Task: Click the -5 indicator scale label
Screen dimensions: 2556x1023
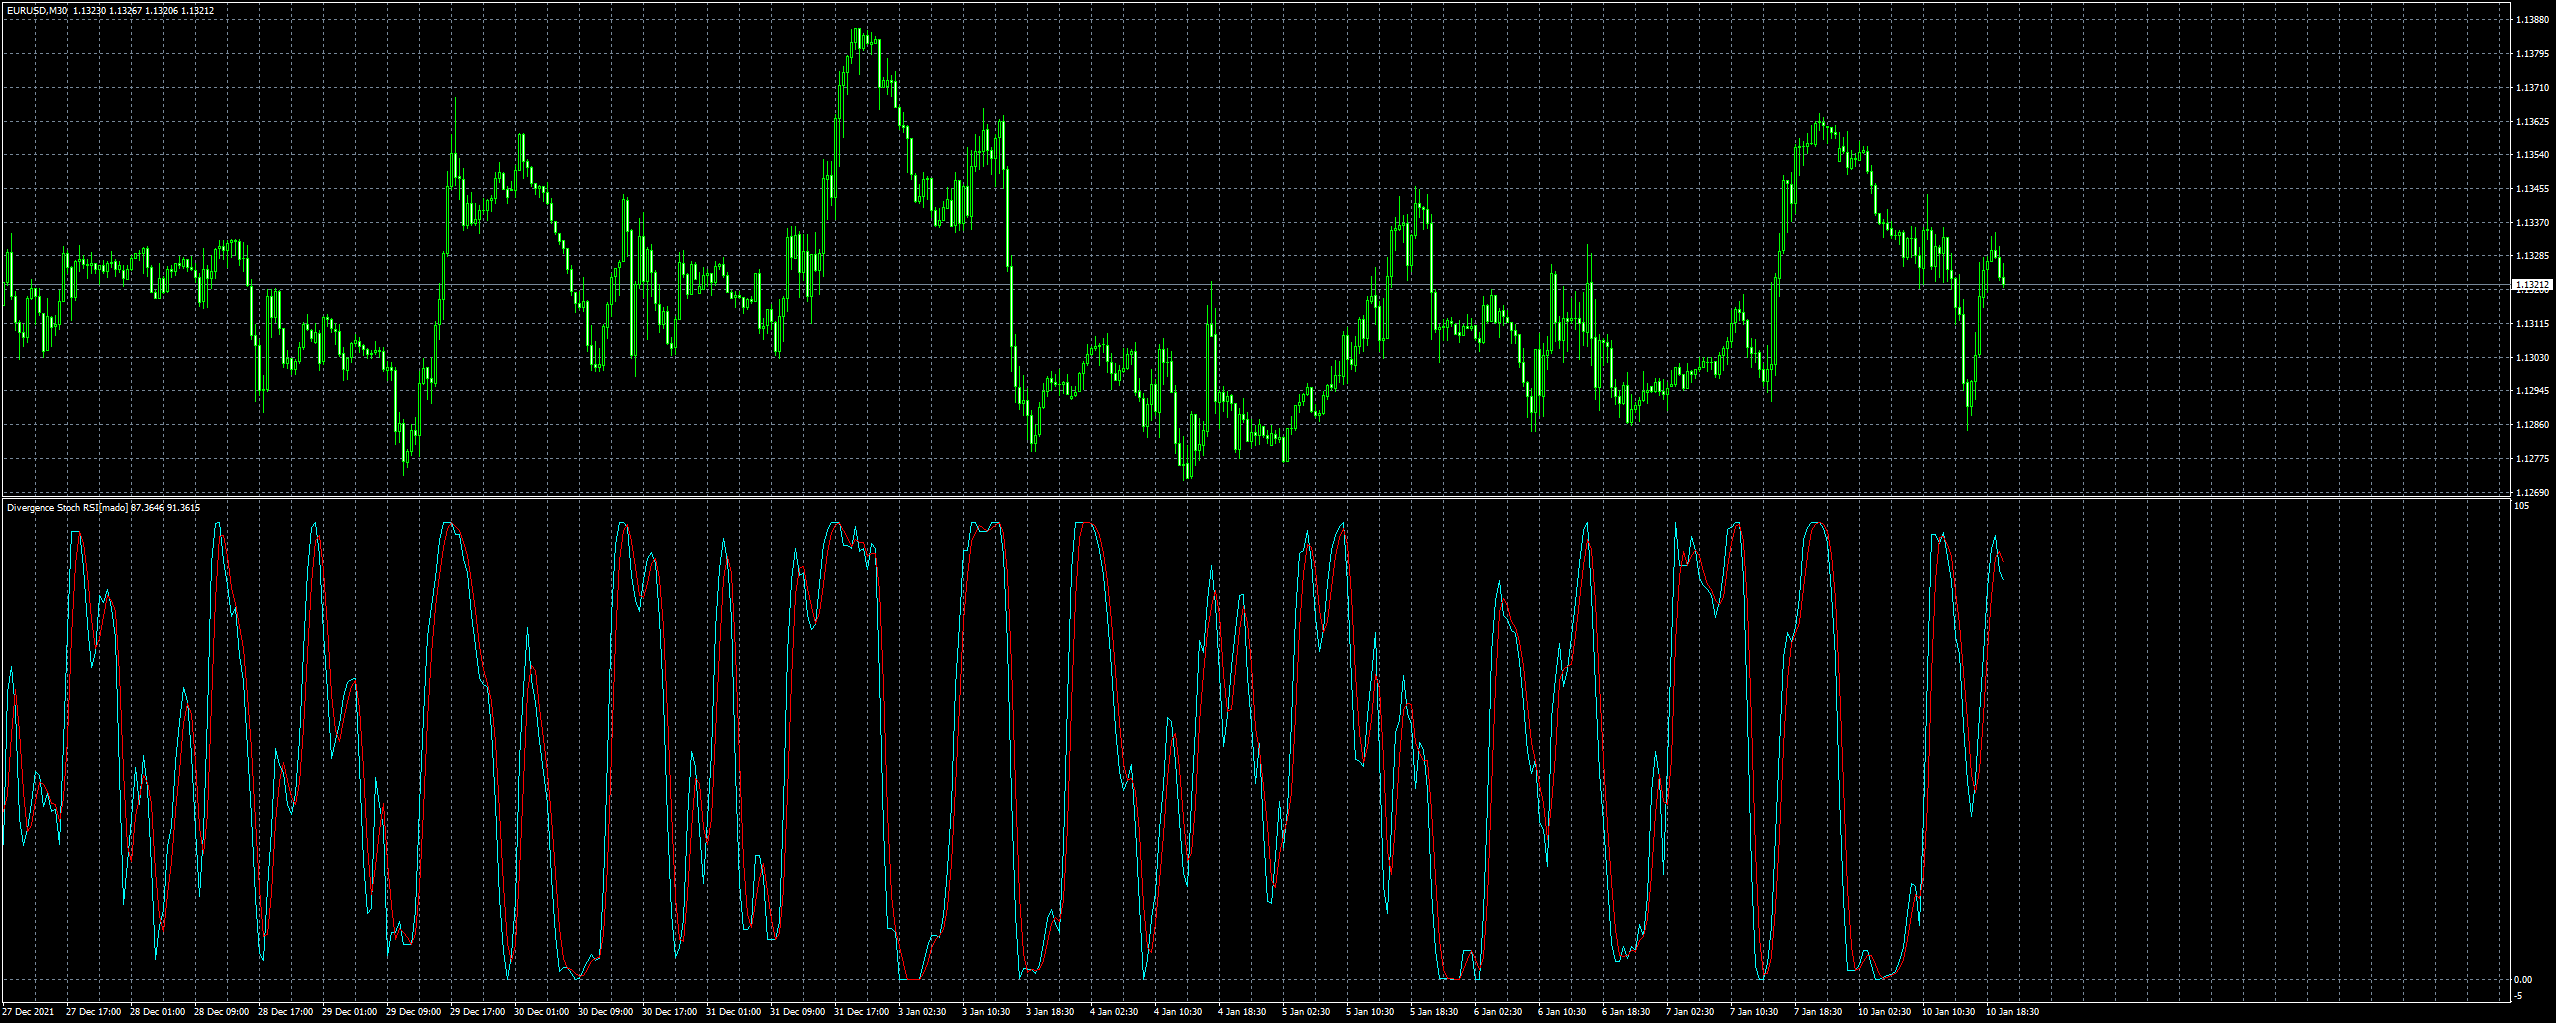Action: click(x=2519, y=996)
